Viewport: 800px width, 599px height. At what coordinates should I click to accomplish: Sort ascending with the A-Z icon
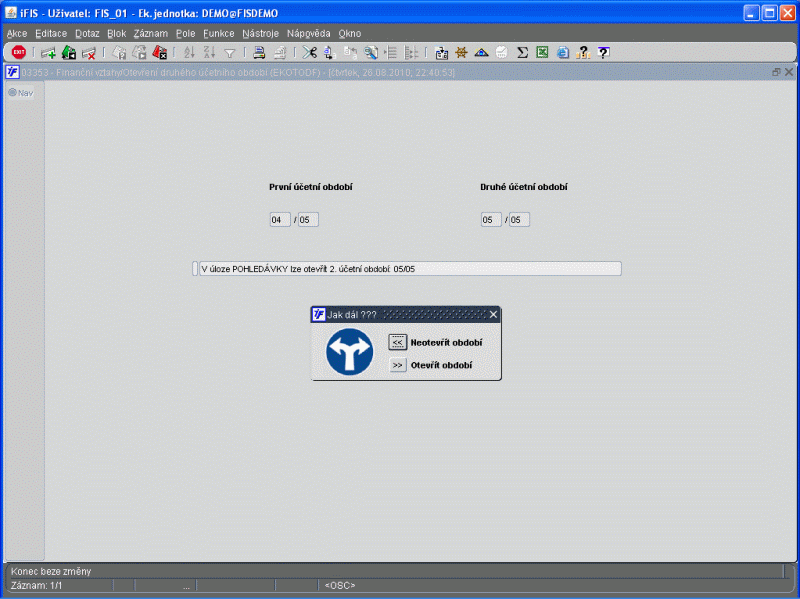(189, 53)
